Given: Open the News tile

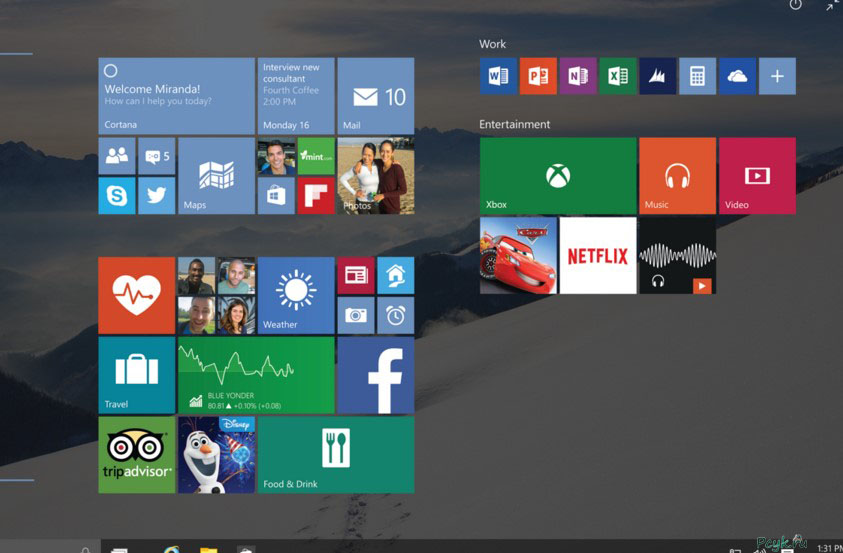Looking at the screenshot, I should (x=355, y=275).
